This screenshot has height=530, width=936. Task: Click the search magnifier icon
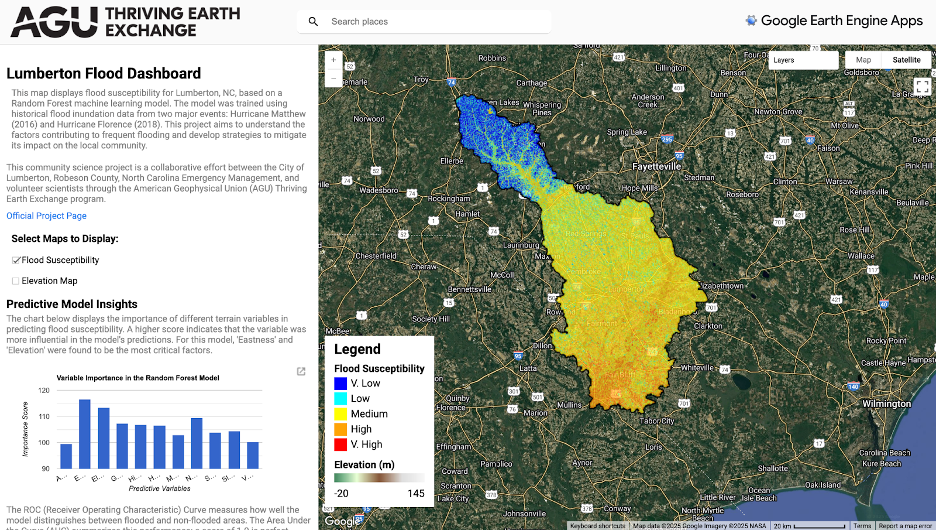click(x=313, y=21)
